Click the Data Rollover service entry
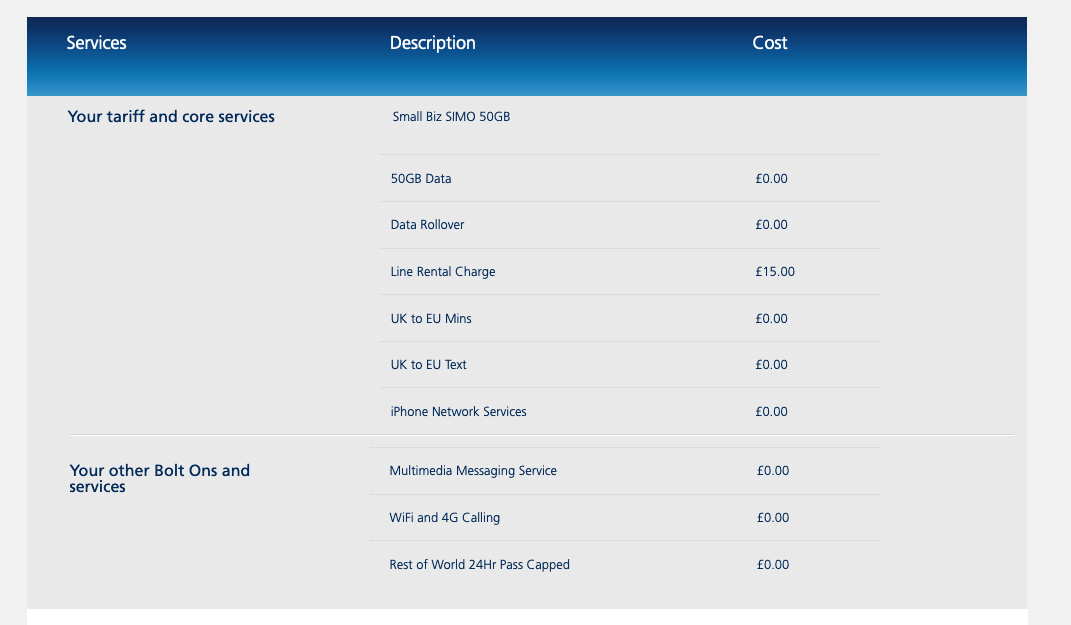The height and width of the screenshot is (625, 1071). pyautogui.click(x=427, y=225)
